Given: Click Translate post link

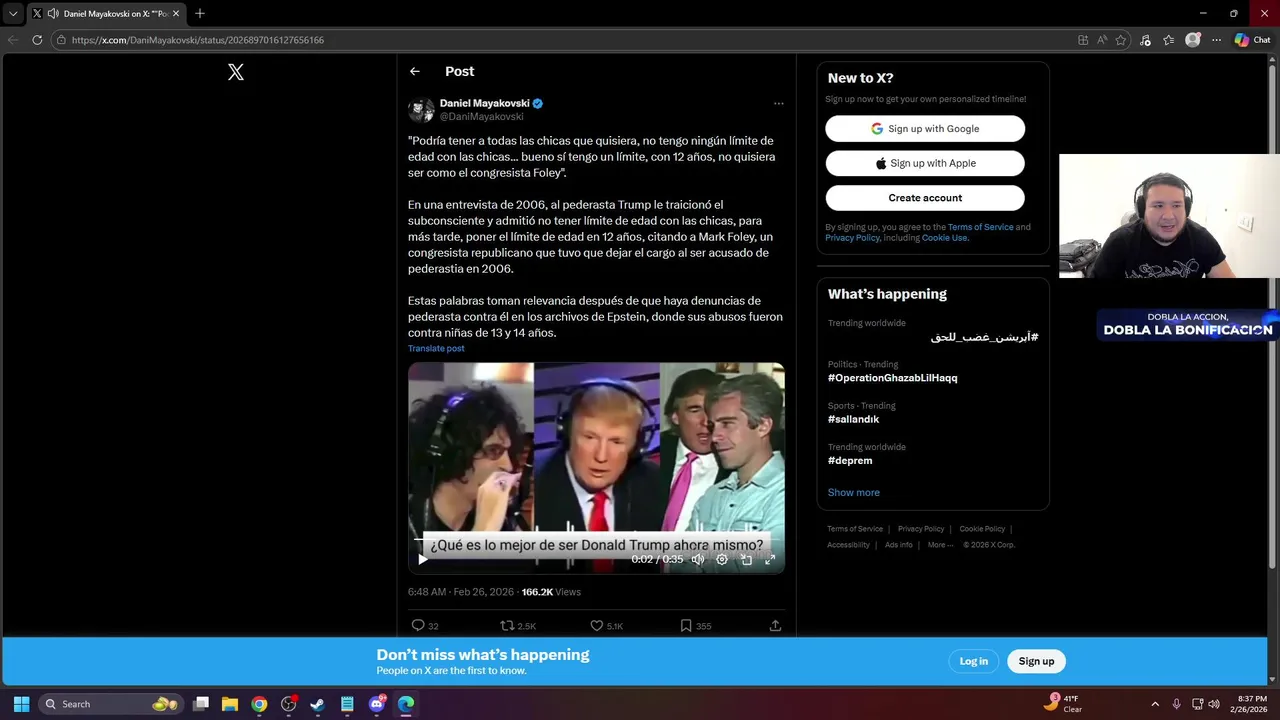Looking at the screenshot, I should (x=436, y=348).
